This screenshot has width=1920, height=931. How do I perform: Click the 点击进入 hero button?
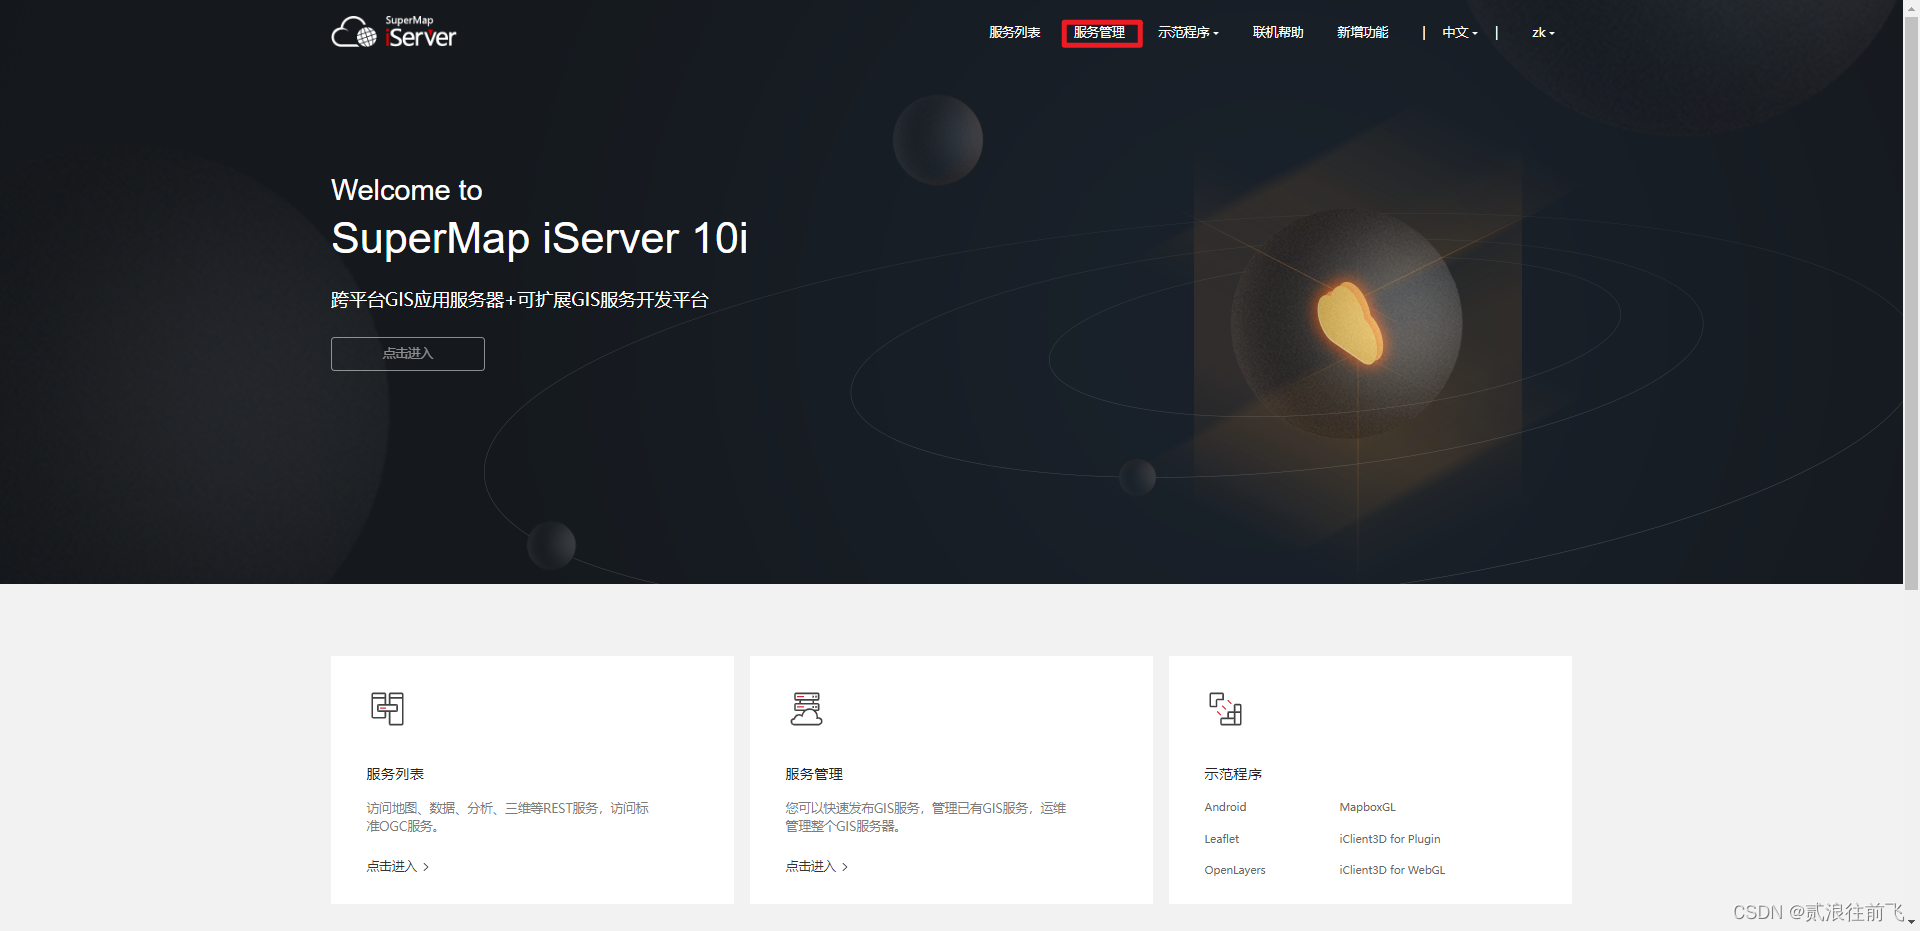pos(407,354)
